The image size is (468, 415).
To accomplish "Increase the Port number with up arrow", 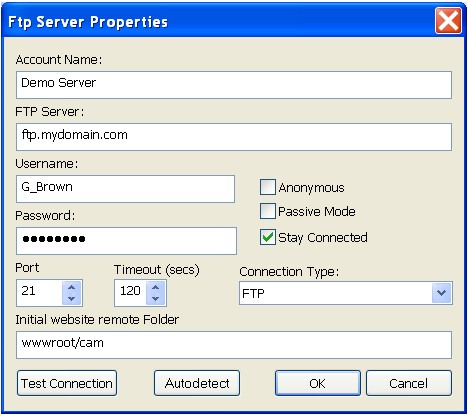I will click(x=72, y=287).
